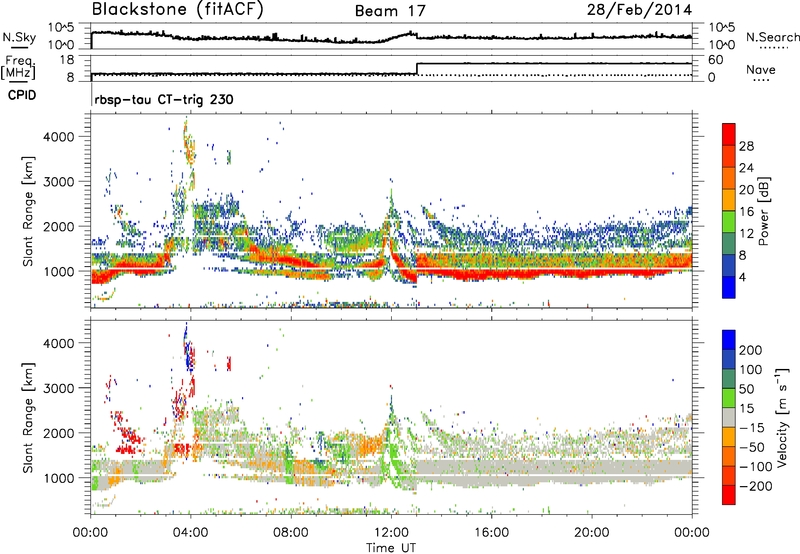The height and width of the screenshot is (554, 800).
Task: Click the "08:00" time tick label
Action: click(291, 533)
